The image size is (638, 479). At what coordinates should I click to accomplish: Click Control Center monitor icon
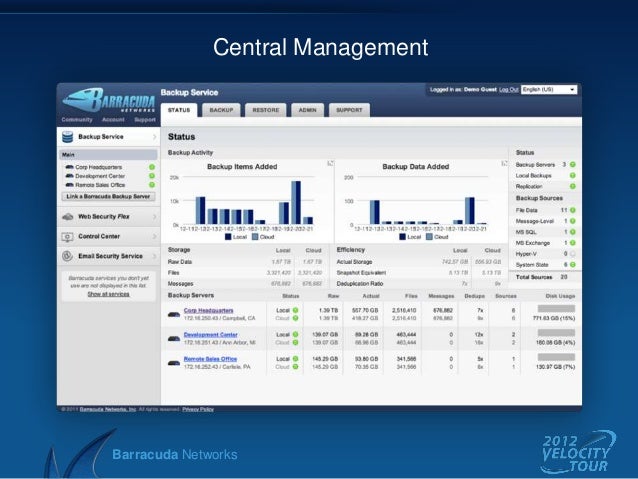68,237
